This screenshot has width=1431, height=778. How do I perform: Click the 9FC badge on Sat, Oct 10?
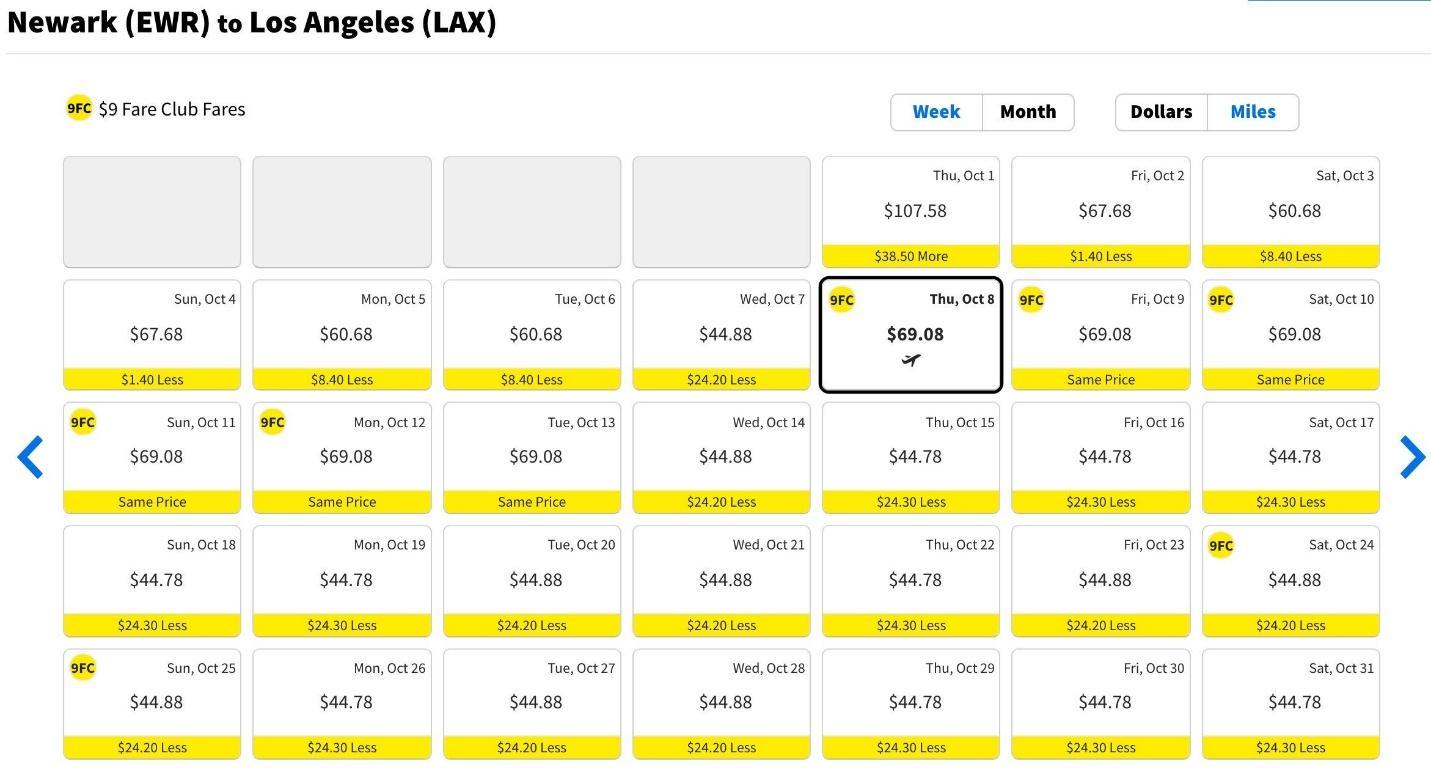coord(1221,300)
